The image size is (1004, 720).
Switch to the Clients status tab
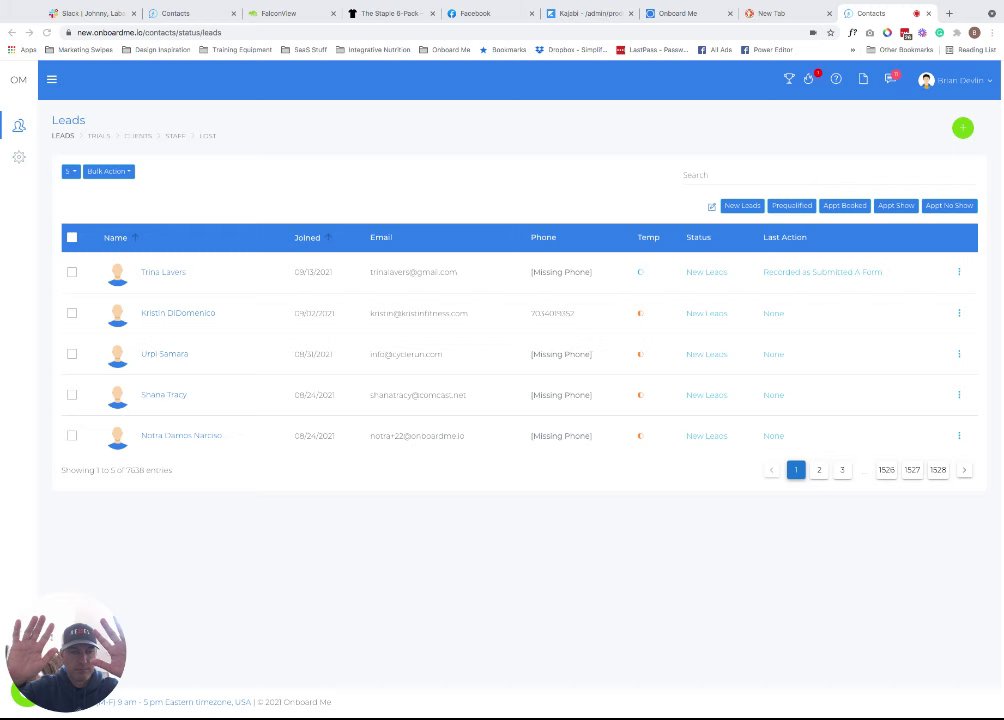[138, 136]
